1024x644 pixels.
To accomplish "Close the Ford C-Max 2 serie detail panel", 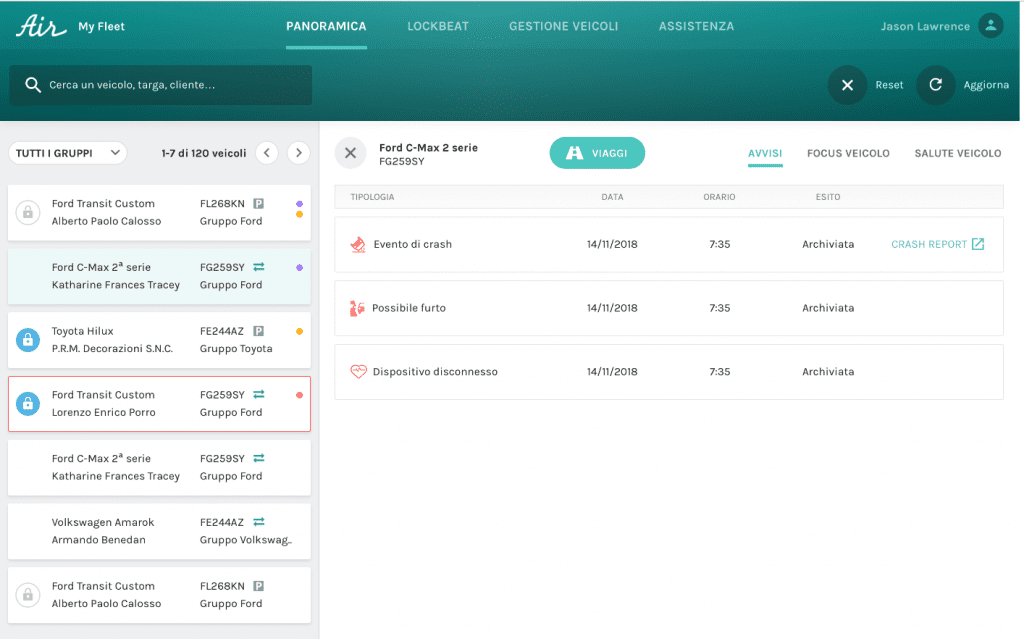I will pyautogui.click(x=351, y=153).
